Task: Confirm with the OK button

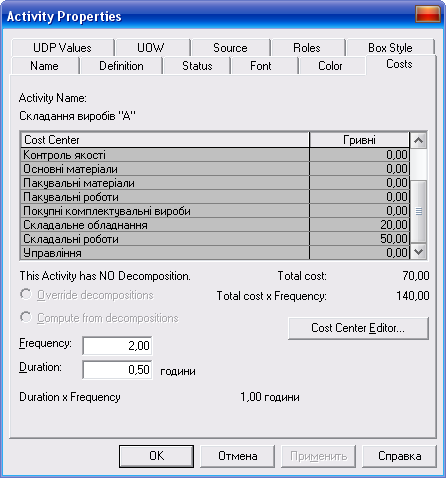Action: pos(156,456)
